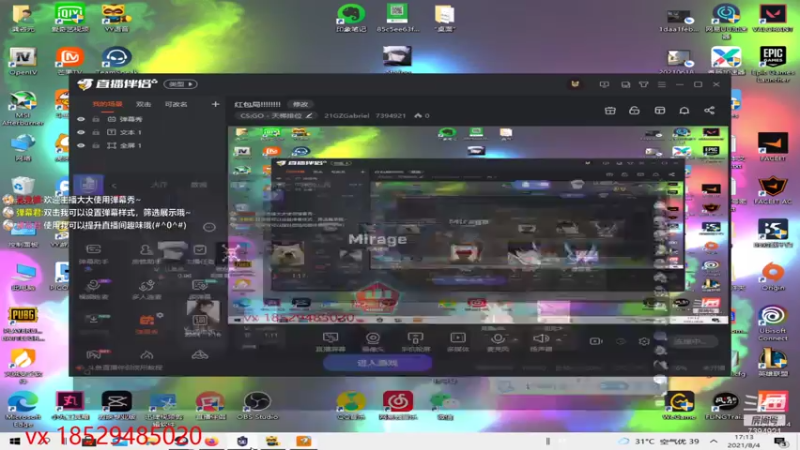This screenshot has height=450, width=800.
Task: Click the lock icon in stream header
Action: click(x=634, y=110)
